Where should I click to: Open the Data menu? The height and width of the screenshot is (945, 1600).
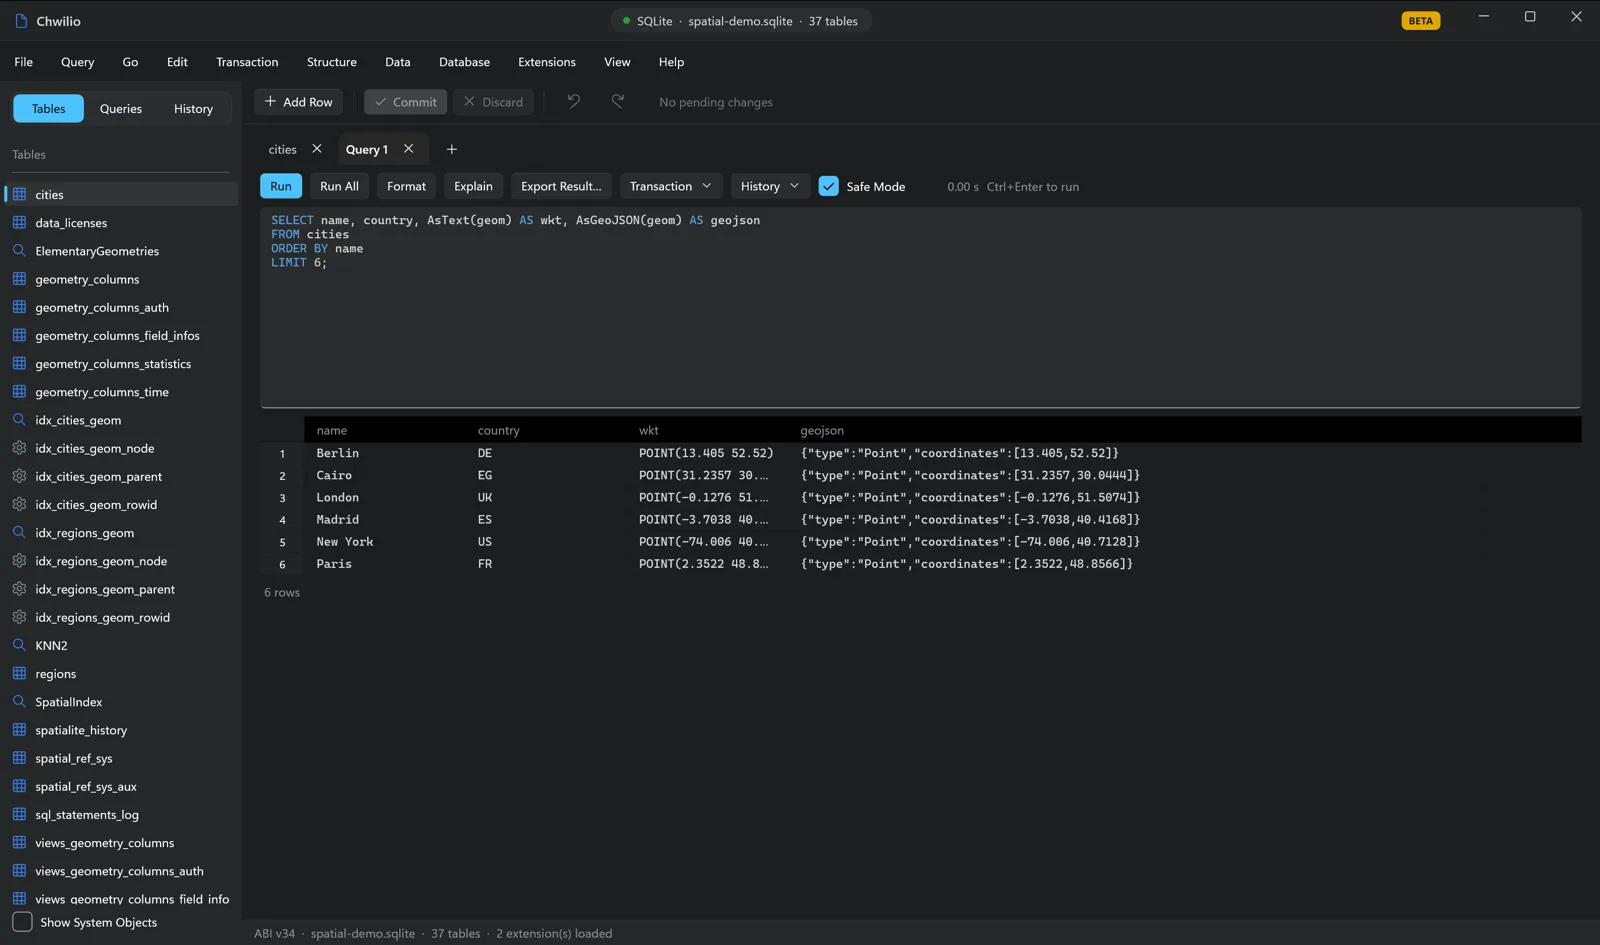[398, 62]
